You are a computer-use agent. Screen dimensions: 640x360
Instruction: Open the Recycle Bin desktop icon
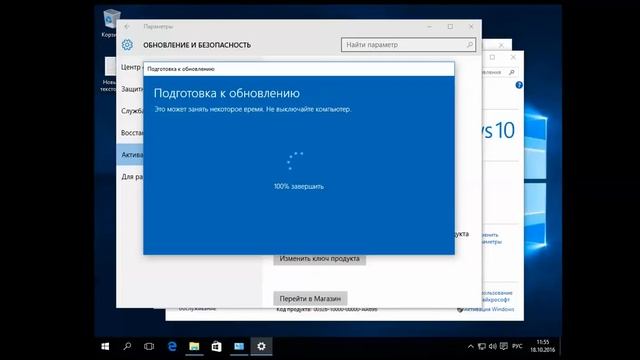click(110, 23)
